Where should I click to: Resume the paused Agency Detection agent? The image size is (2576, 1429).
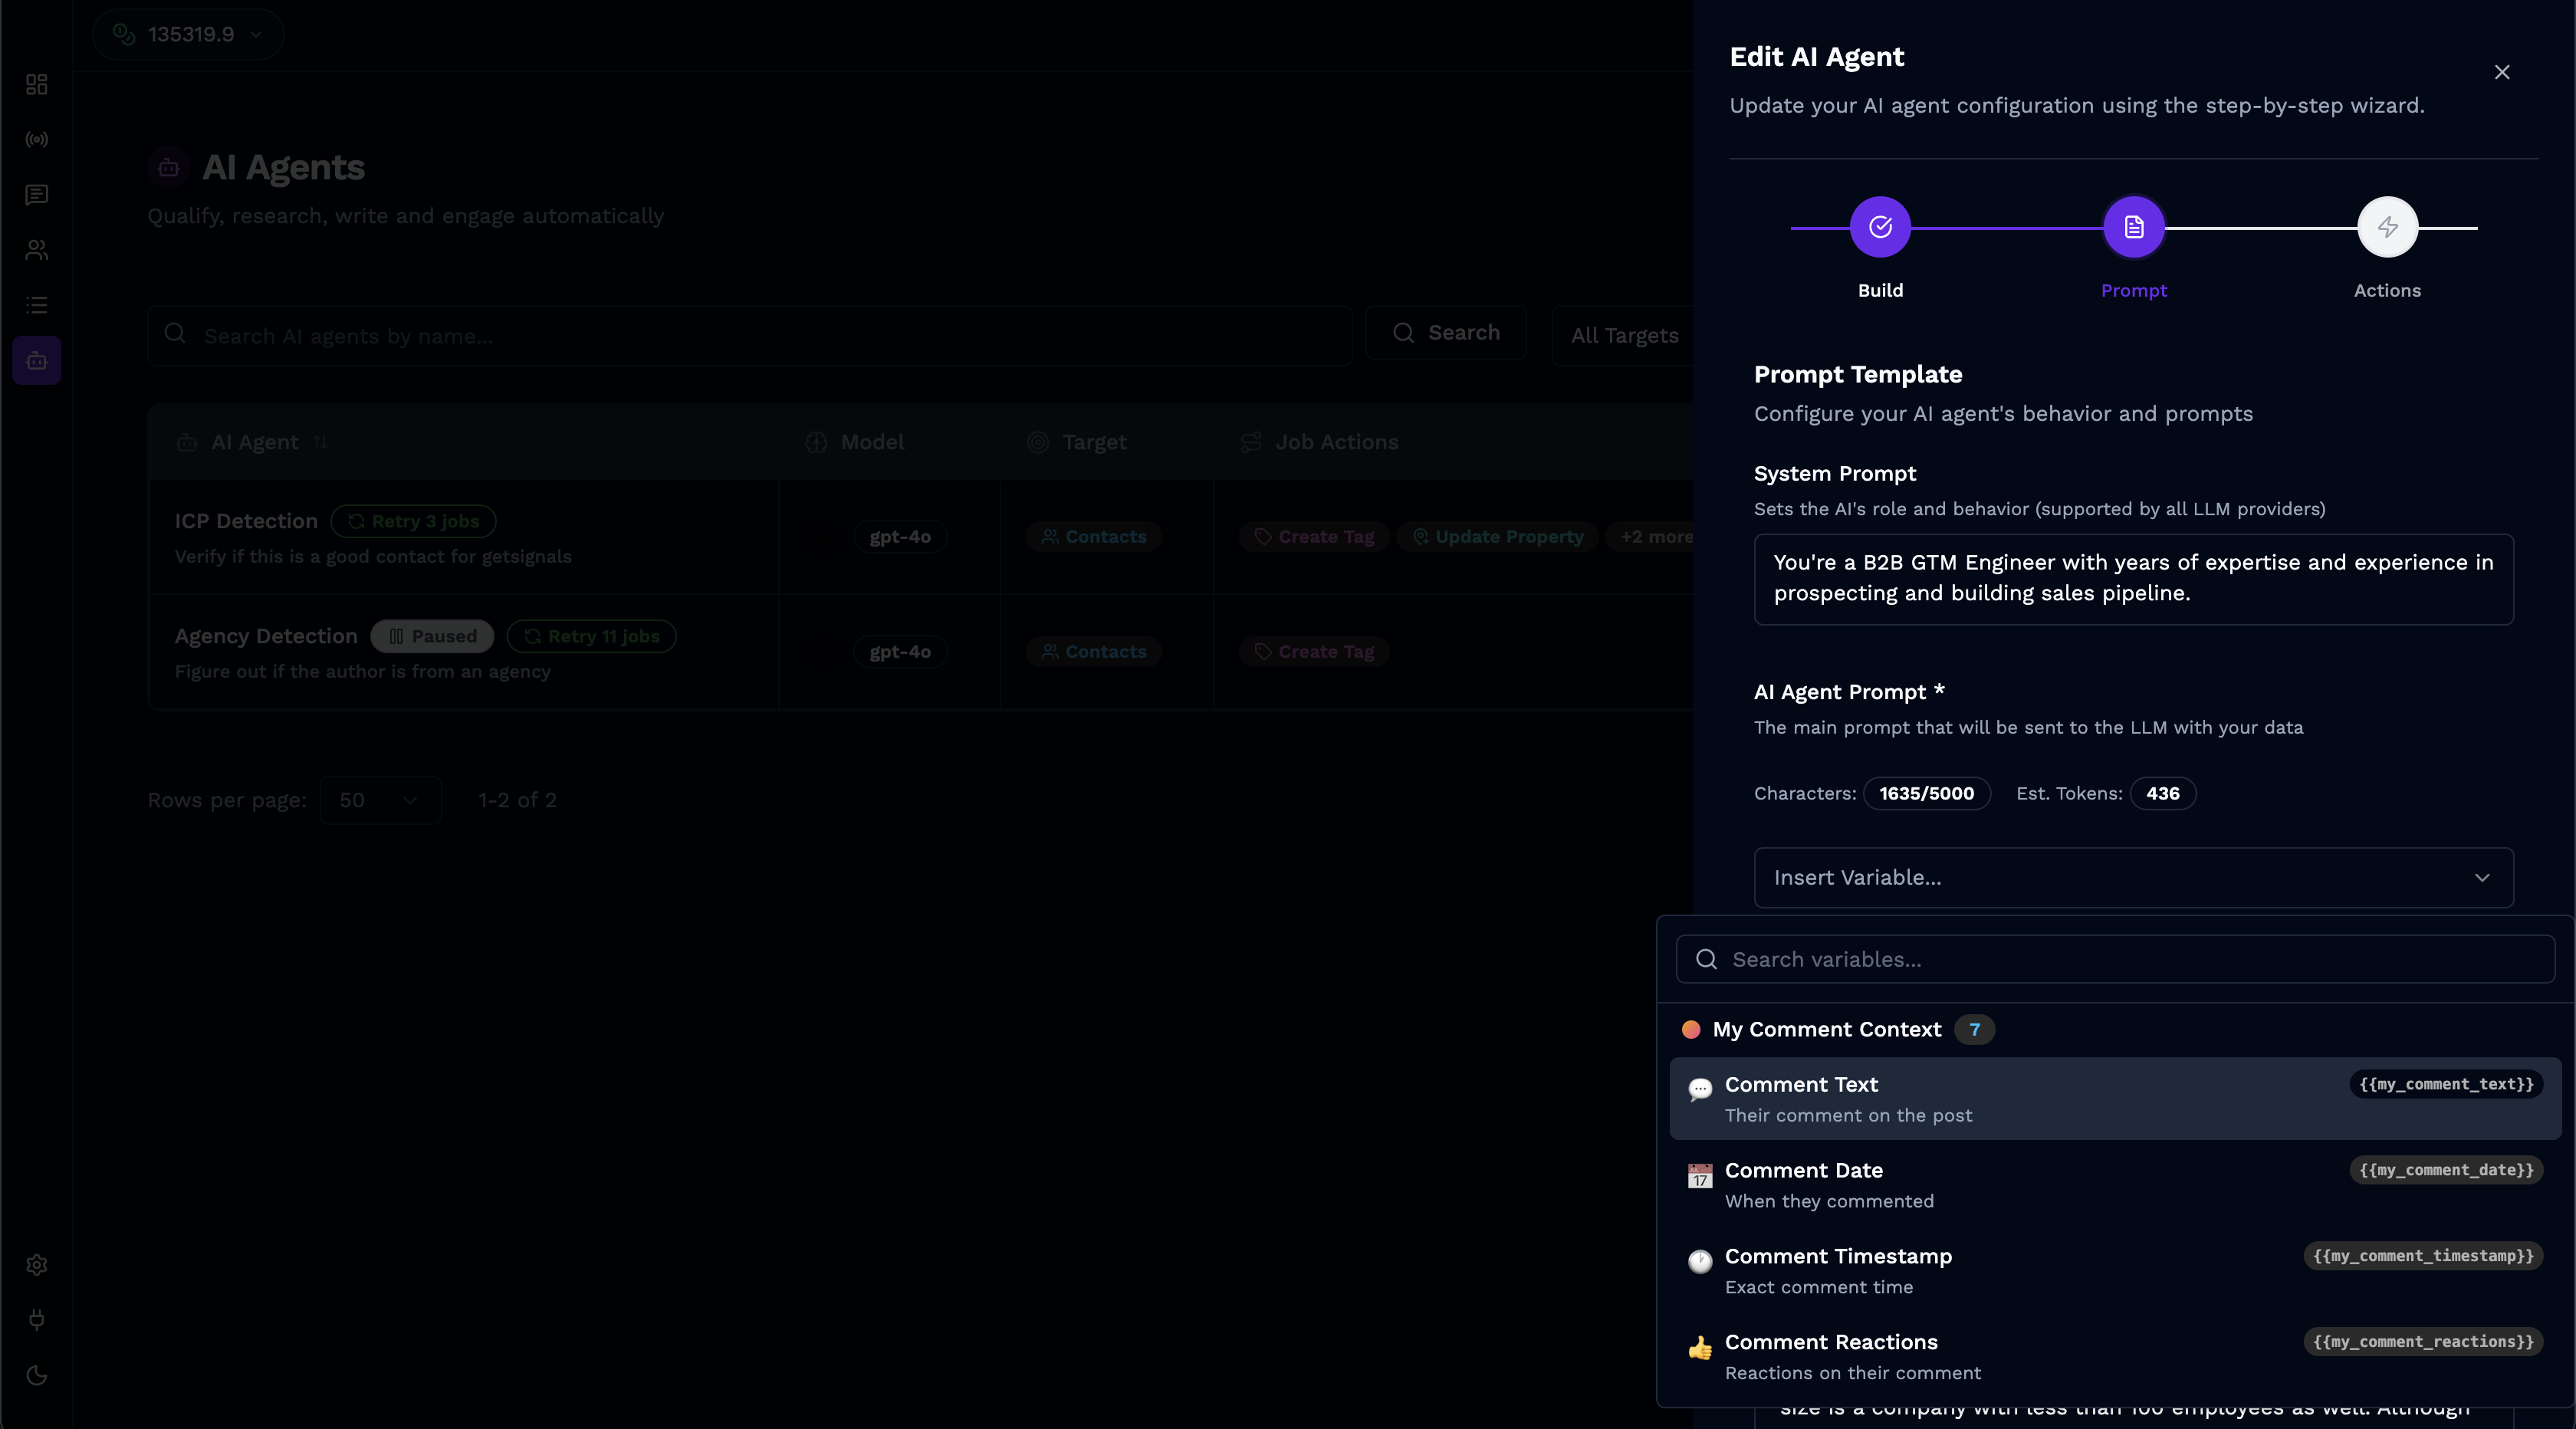coord(431,636)
